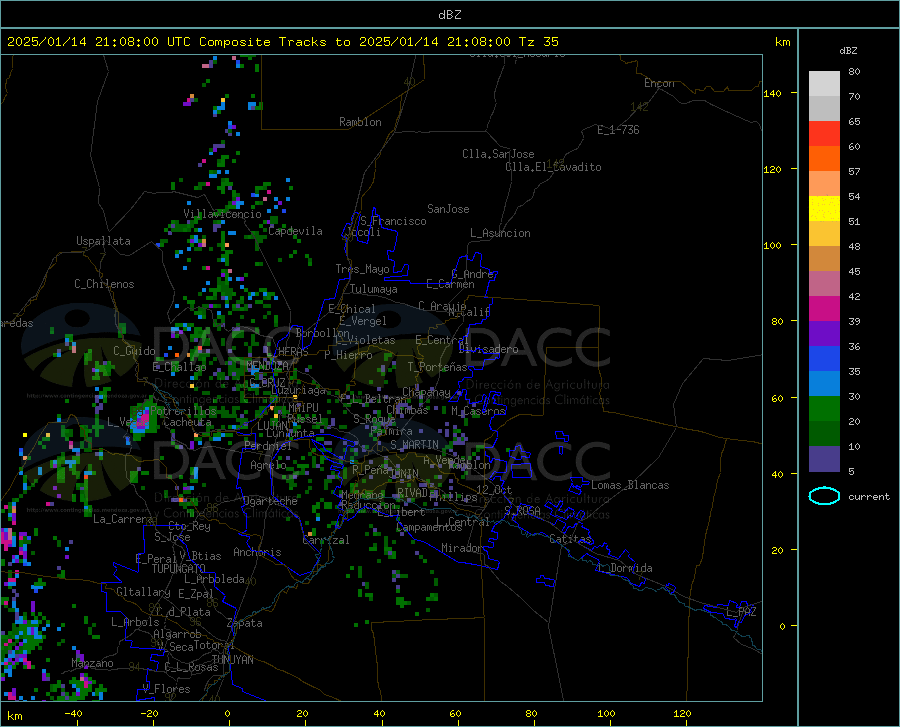Click the 'SanJose' place label
Image resolution: width=900 pixels, height=727 pixels.
tap(448, 209)
